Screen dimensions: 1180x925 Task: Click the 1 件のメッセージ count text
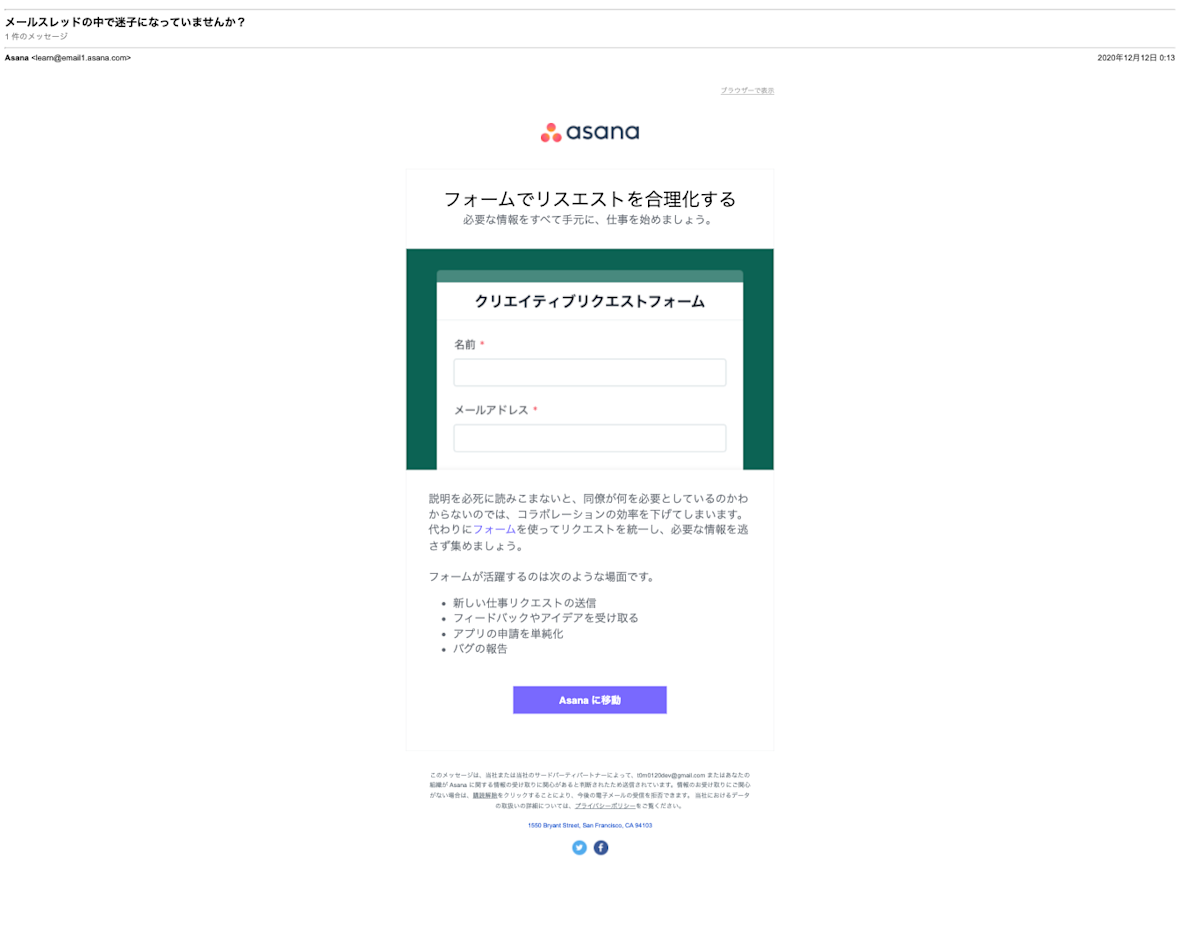(x=36, y=37)
